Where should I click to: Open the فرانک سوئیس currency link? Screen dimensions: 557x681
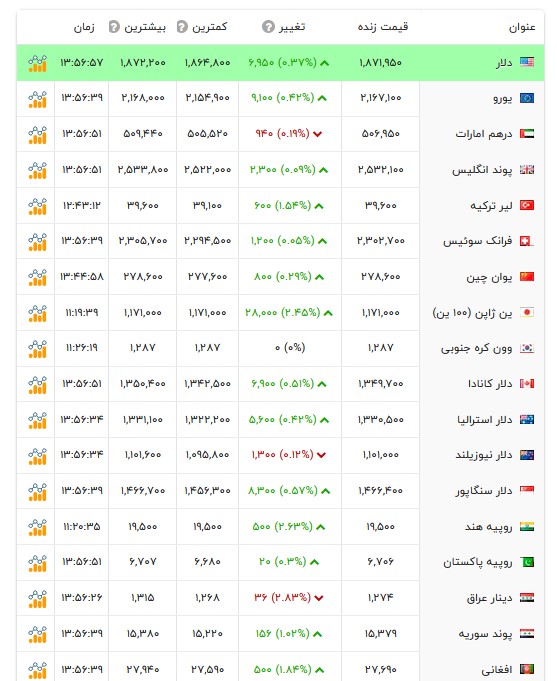point(478,241)
